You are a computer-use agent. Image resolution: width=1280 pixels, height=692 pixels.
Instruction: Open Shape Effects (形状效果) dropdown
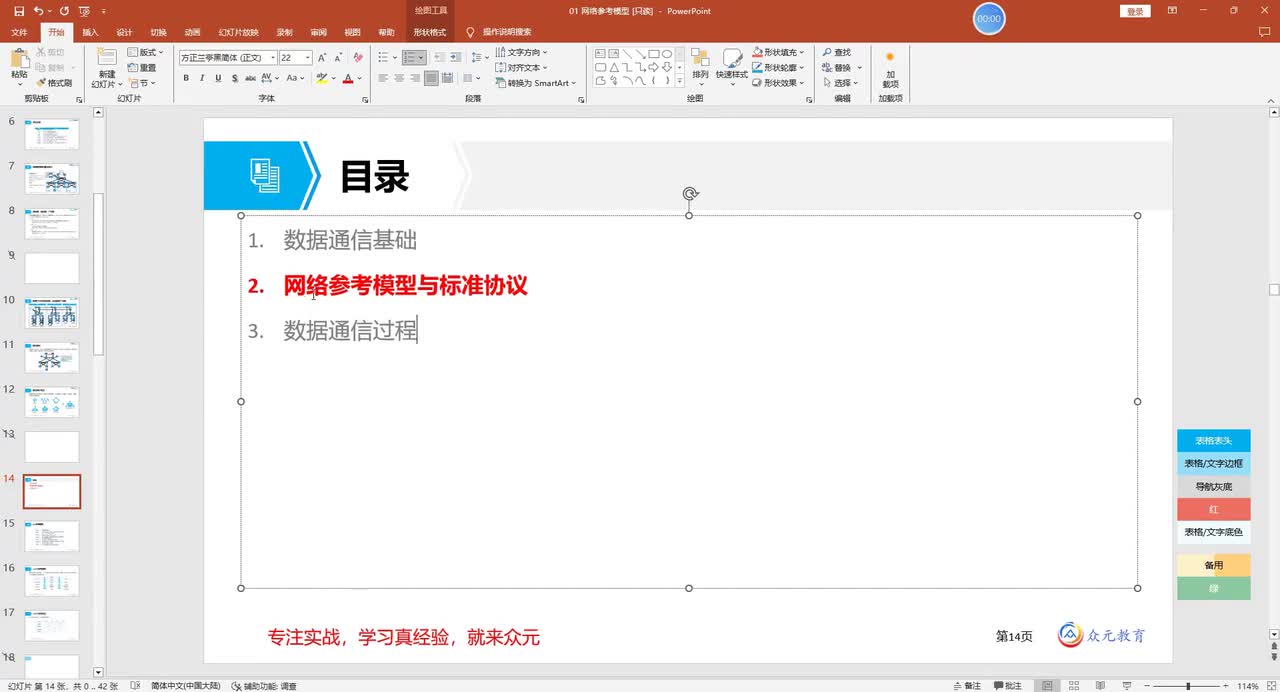780,83
